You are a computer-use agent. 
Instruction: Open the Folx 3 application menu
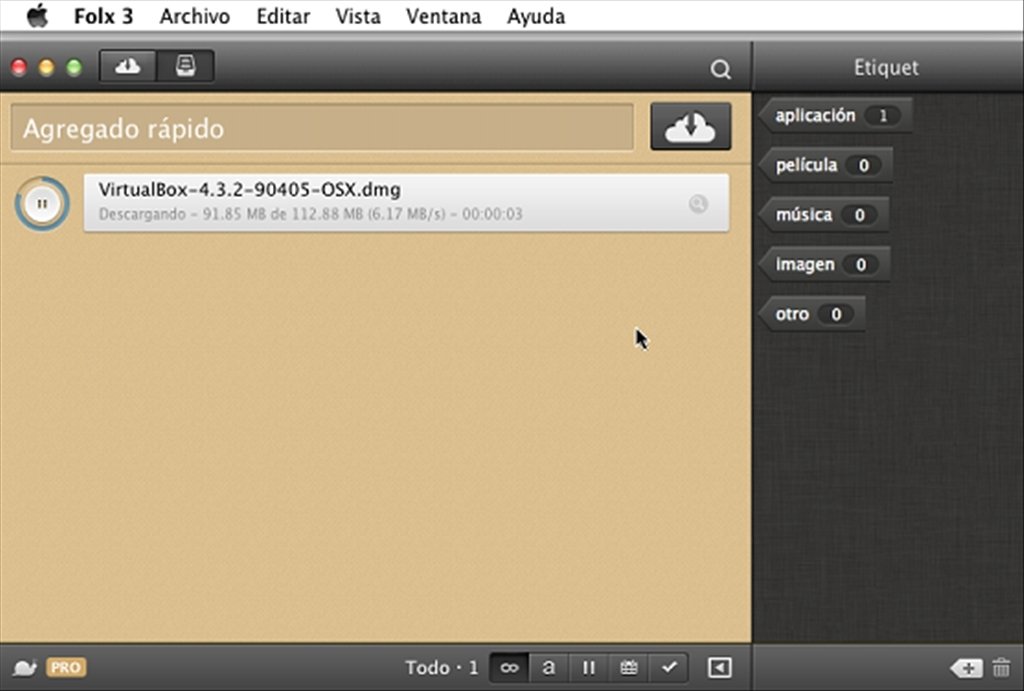coord(103,16)
